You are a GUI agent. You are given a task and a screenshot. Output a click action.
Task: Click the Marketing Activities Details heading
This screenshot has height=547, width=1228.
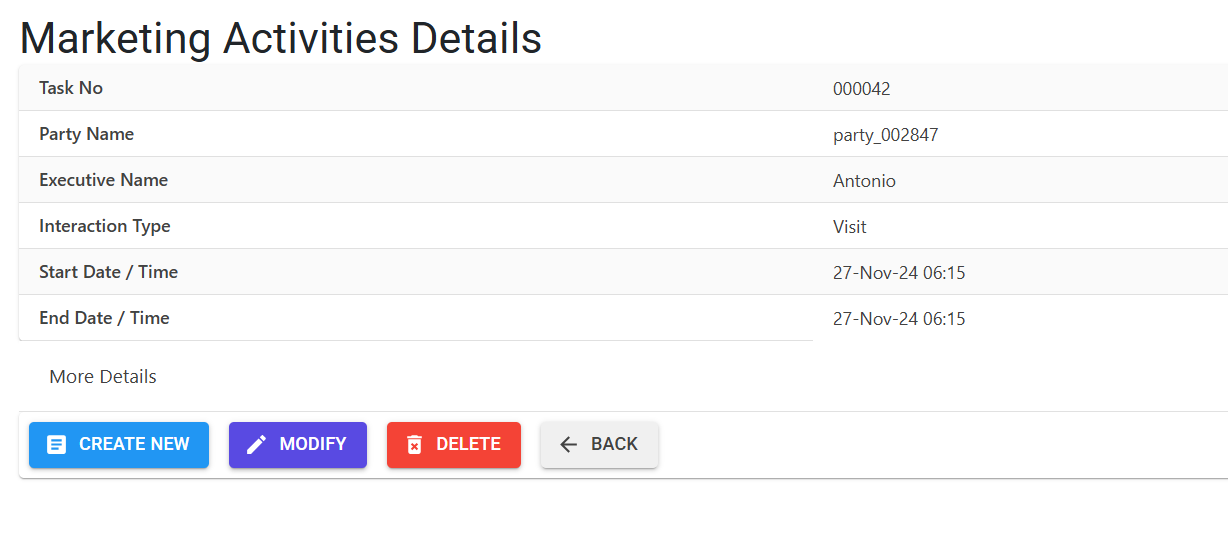coord(281,38)
